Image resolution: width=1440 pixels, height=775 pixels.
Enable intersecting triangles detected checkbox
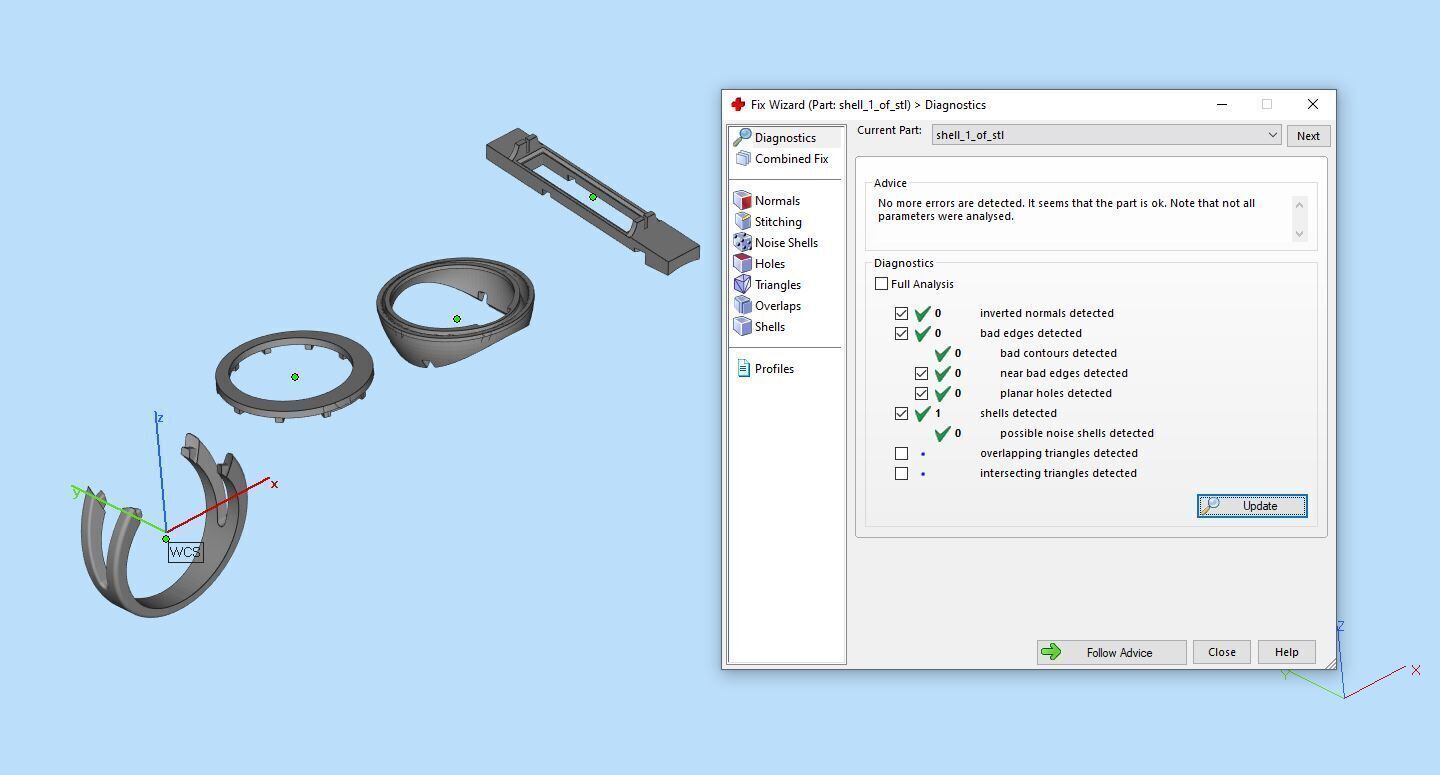click(901, 473)
